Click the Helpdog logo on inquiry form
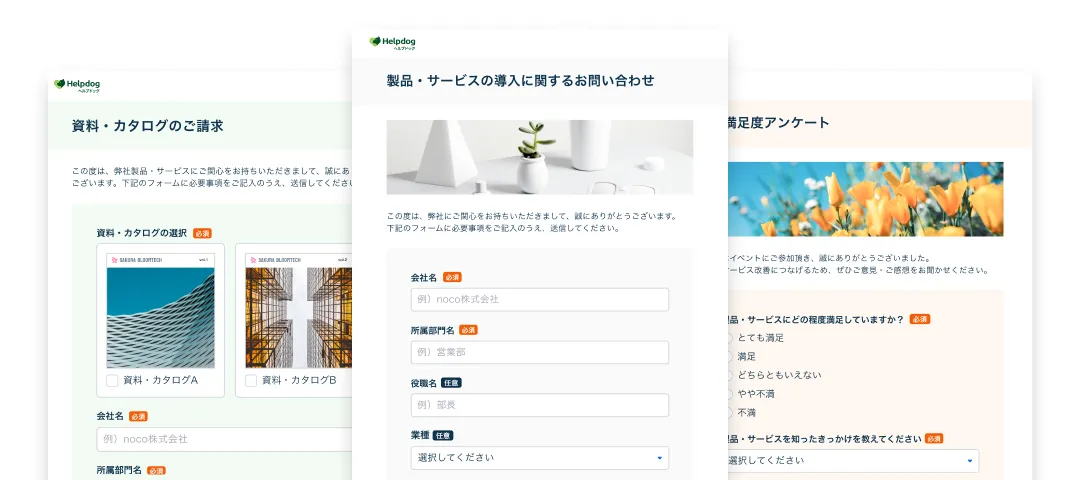The image size is (1080, 480). 393,43
